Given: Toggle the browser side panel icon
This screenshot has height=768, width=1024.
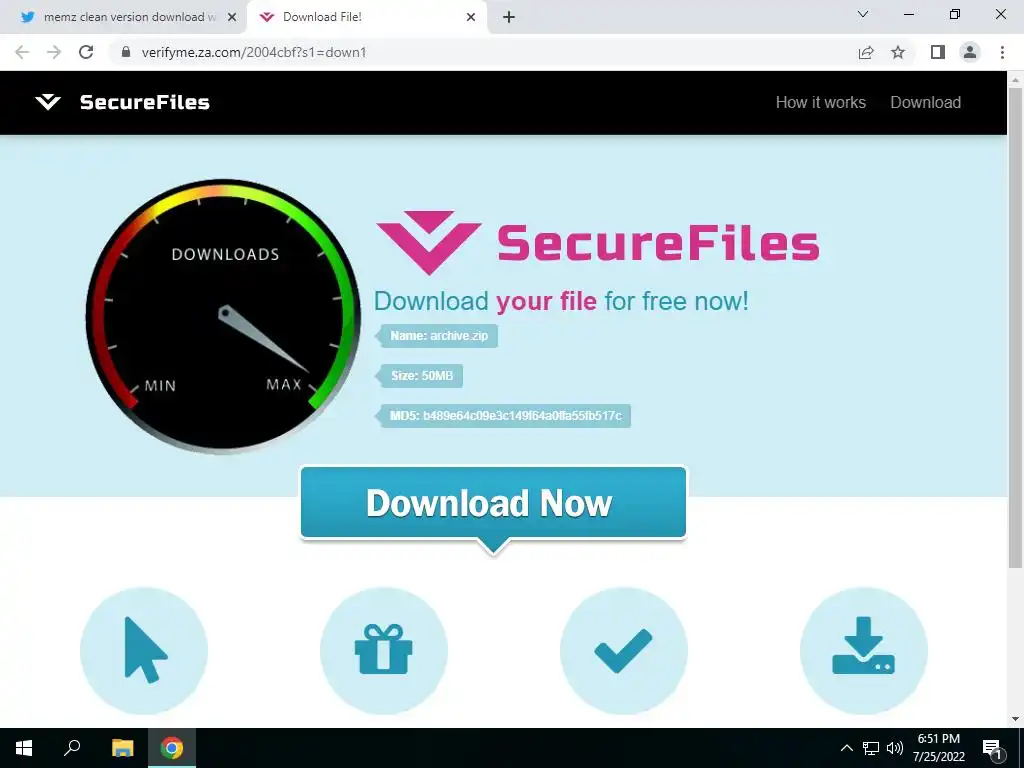Looking at the screenshot, I should [x=938, y=52].
